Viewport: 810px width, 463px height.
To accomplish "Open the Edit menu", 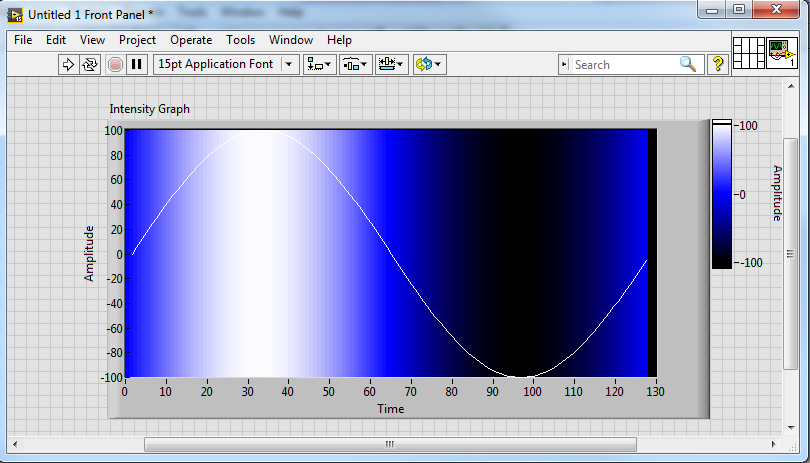I will tap(56, 40).
